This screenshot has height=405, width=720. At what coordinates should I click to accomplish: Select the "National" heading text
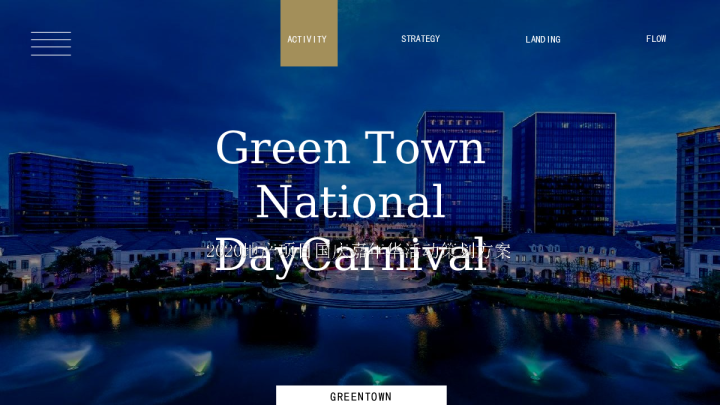(350, 202)
